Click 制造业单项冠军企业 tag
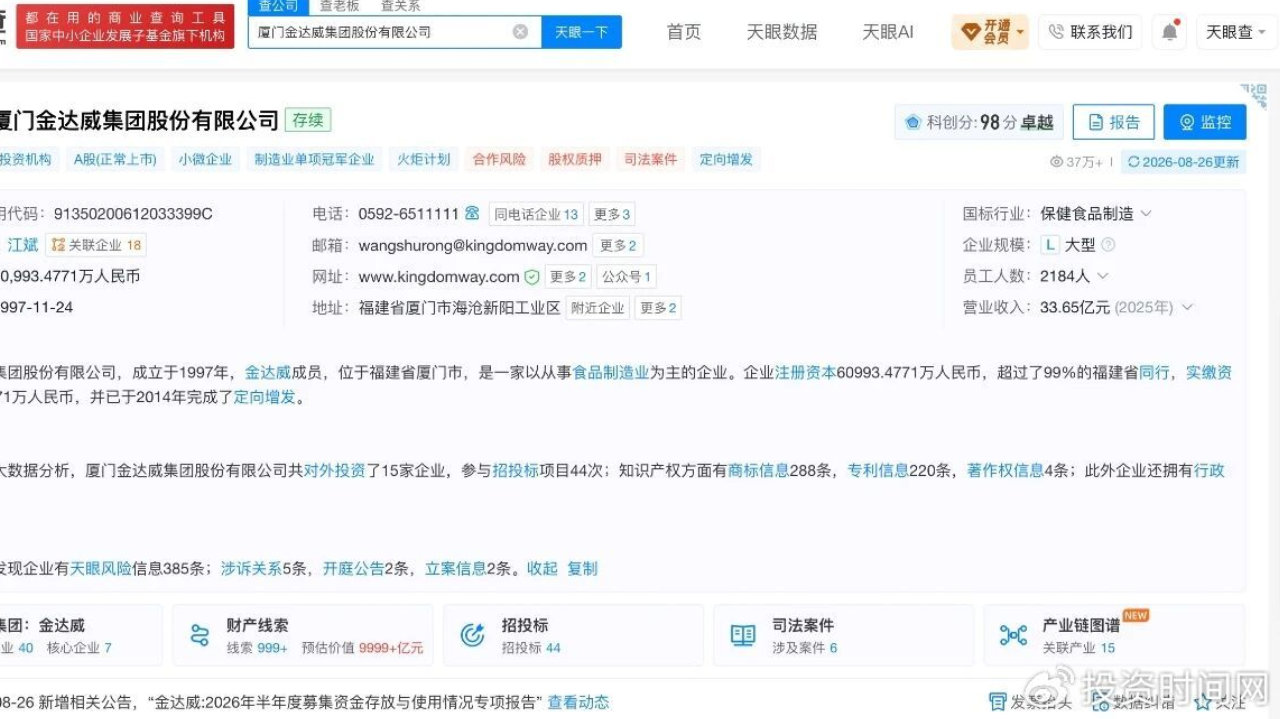 pos(314,159)
